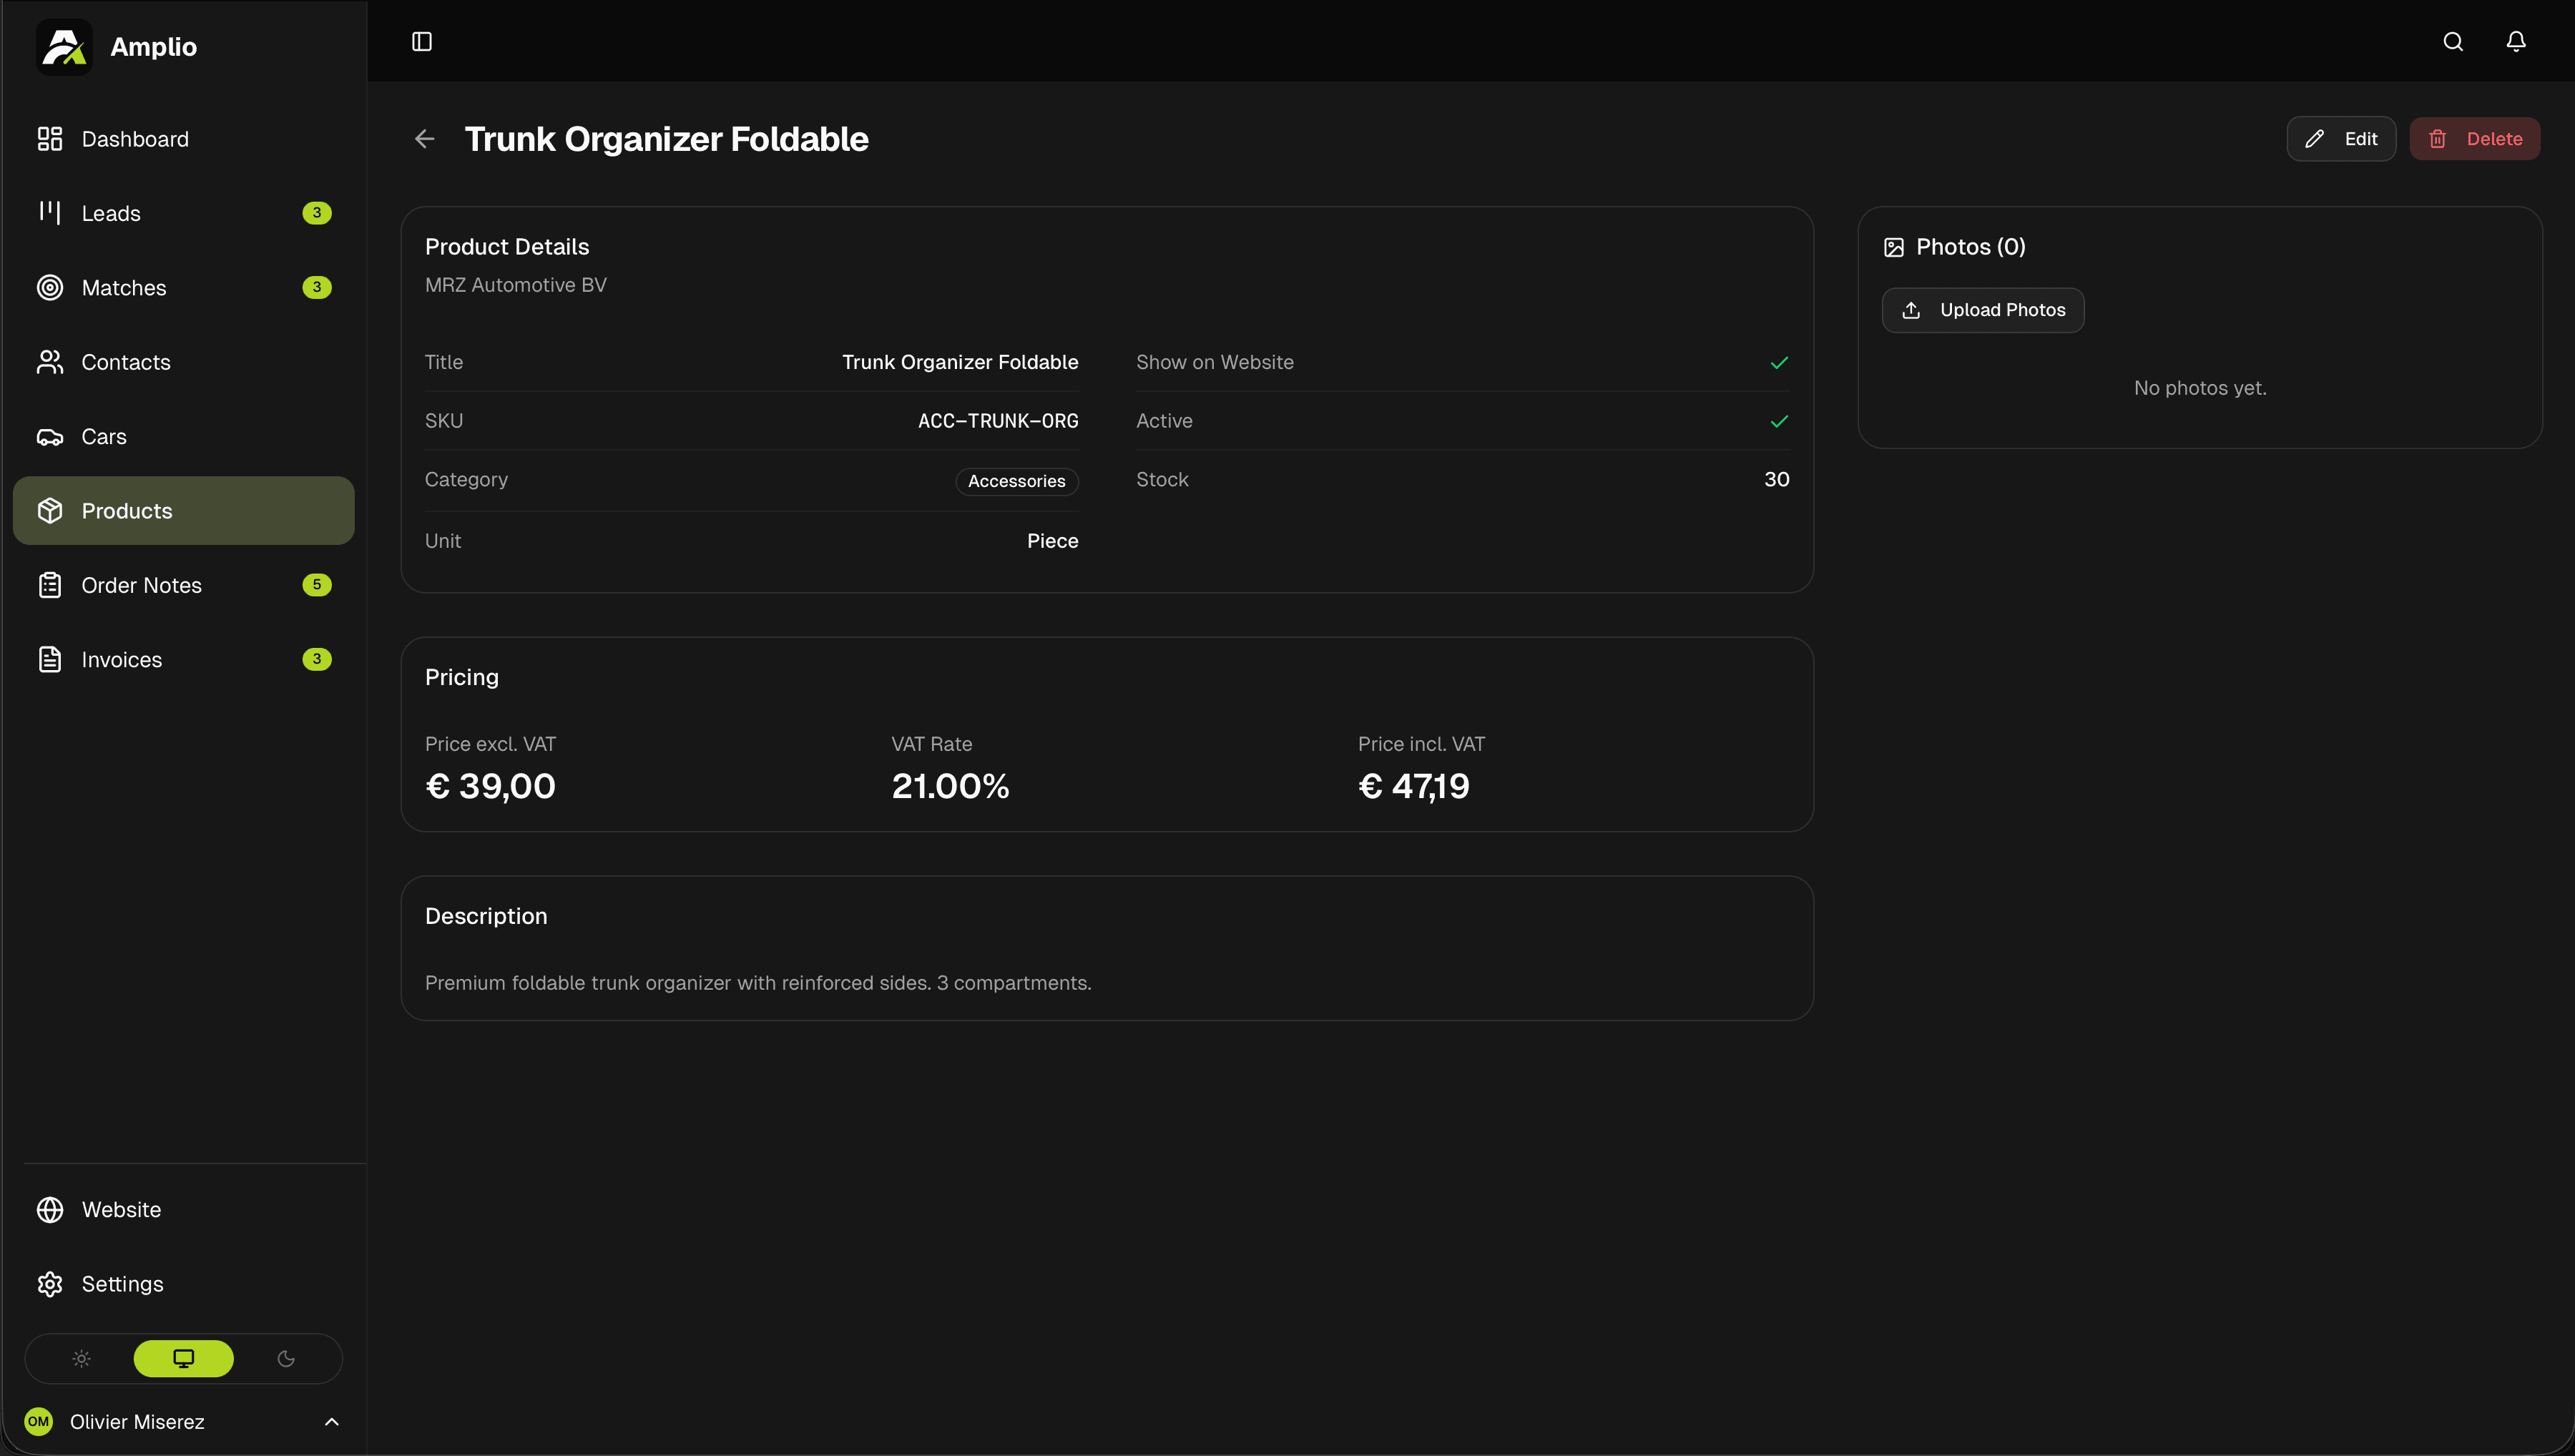
Task: Click the Amplio logo icon
Action: point(64,46)
